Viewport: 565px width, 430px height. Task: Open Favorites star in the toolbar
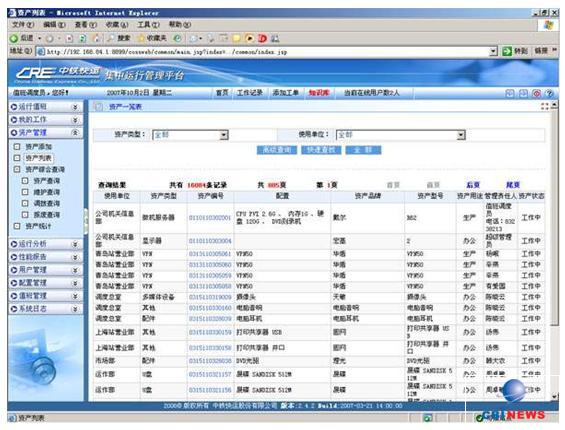141,38
